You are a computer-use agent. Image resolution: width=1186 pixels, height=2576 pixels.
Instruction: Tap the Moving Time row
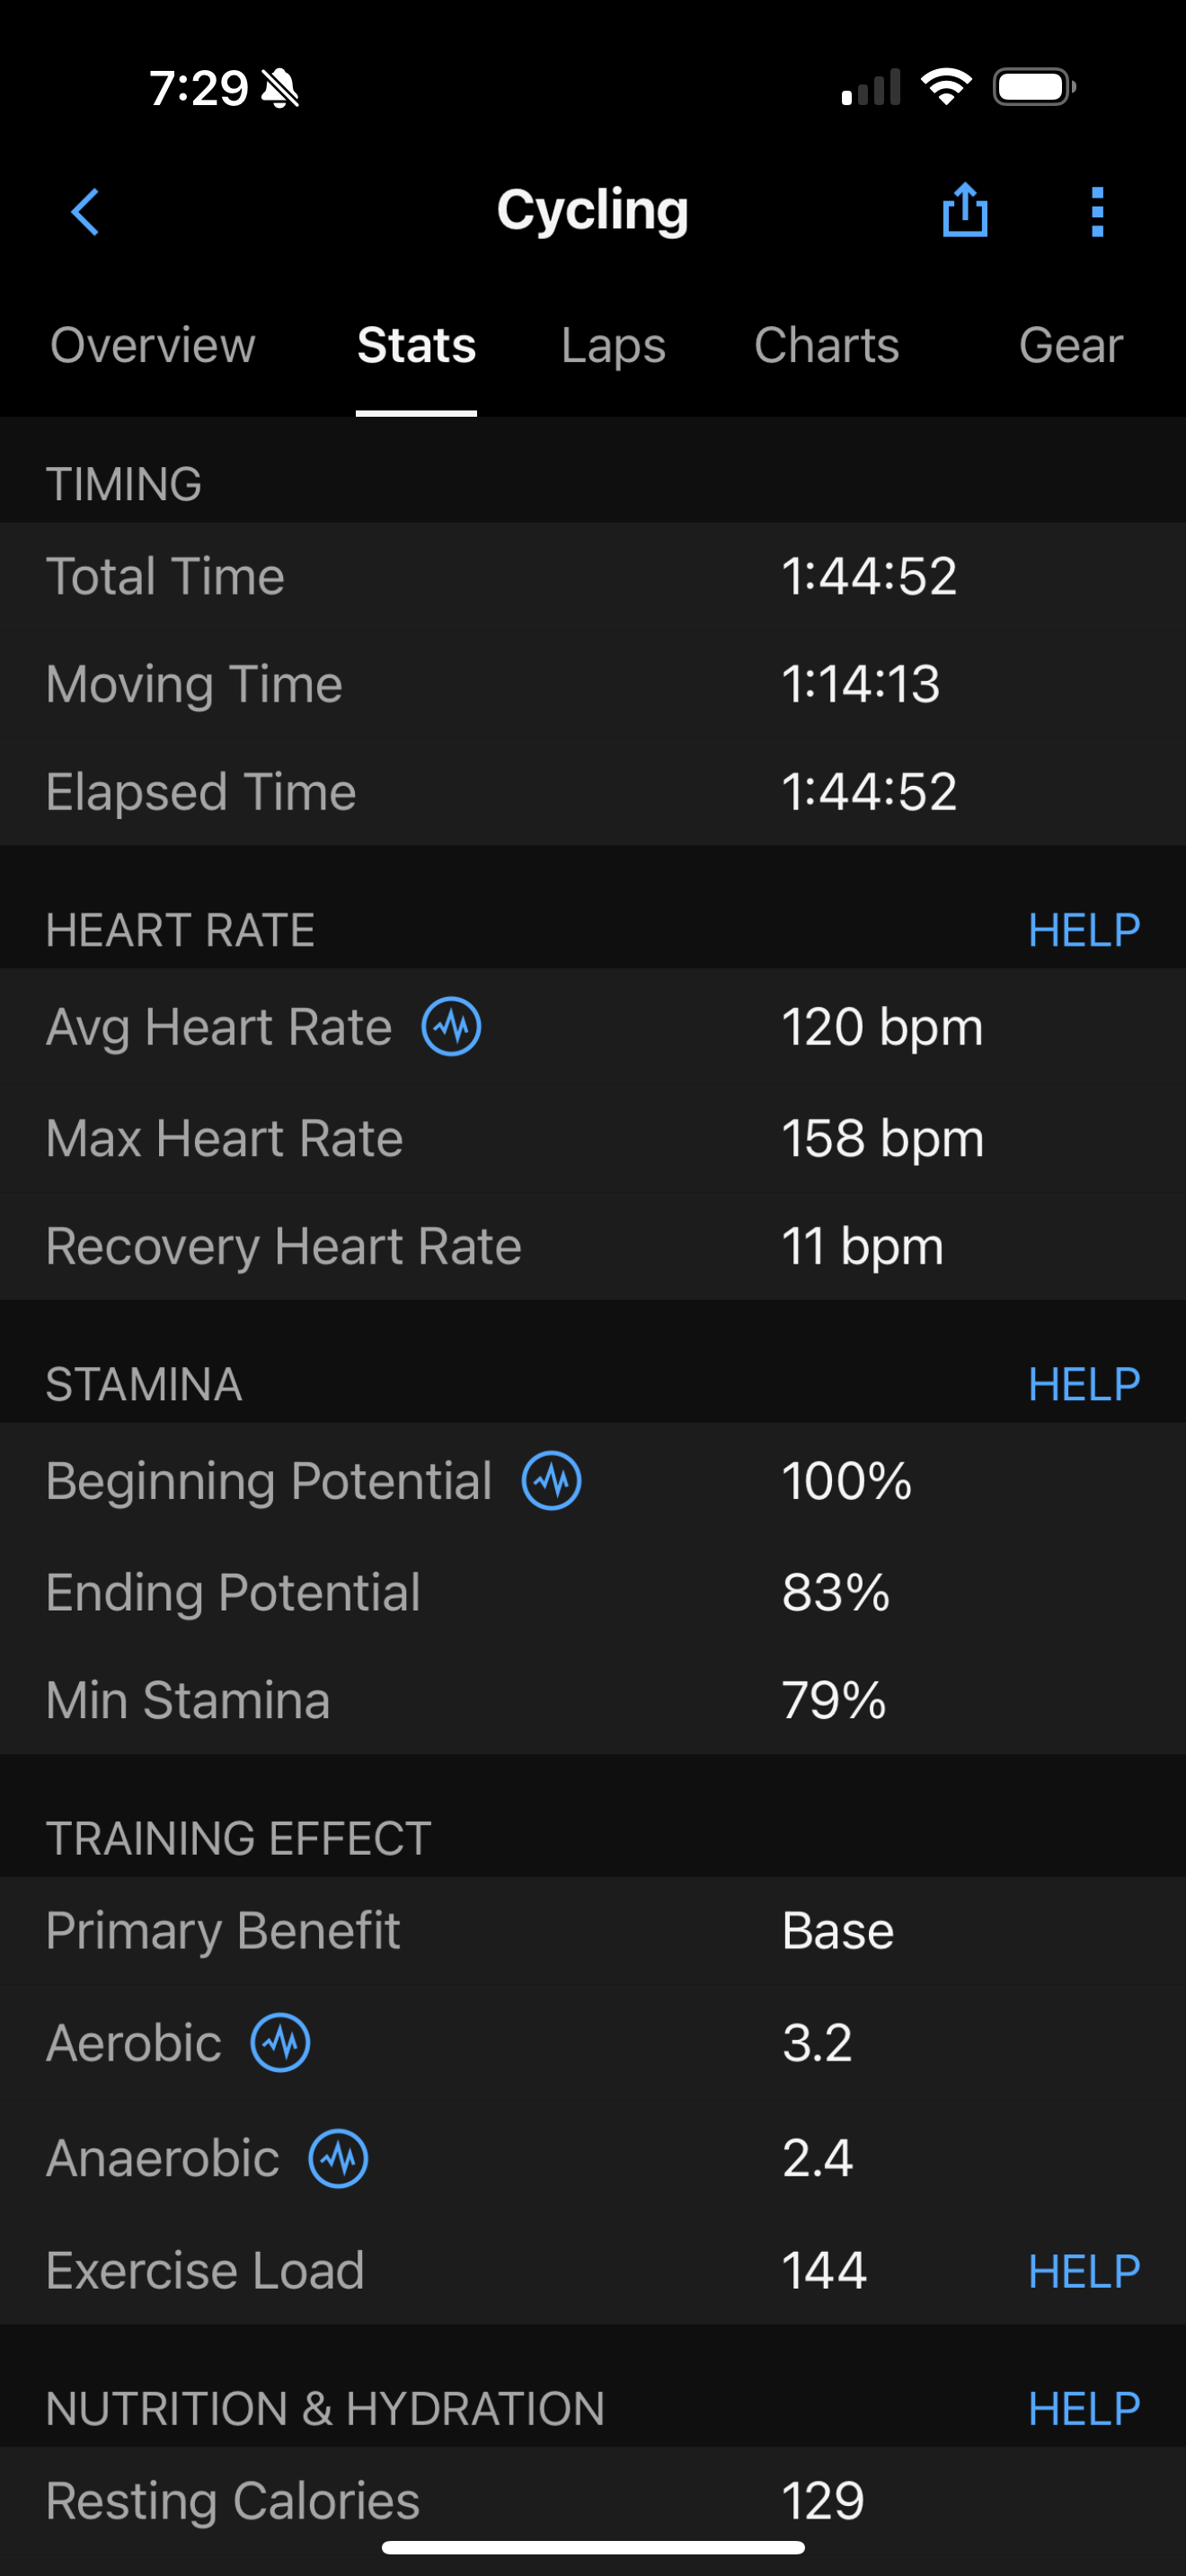pyautogui.click(x=593, y=685)
